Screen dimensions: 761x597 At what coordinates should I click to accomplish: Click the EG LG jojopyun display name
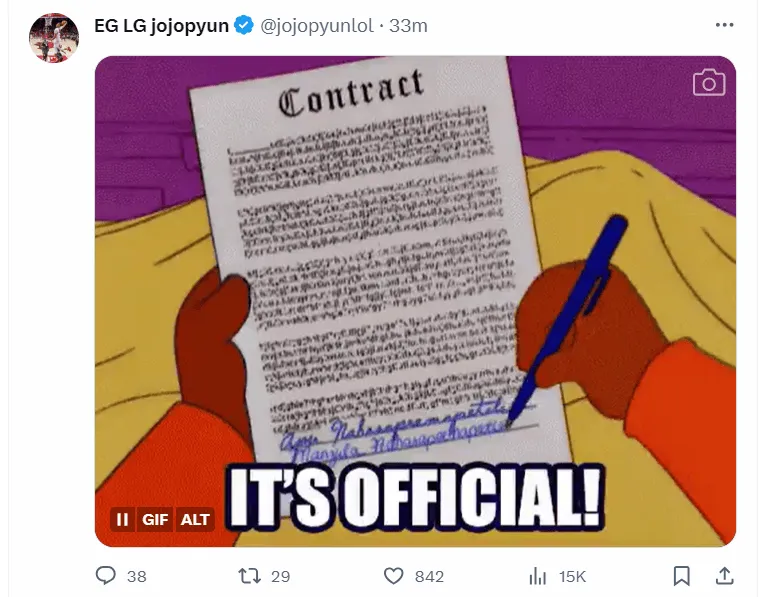coord(161,25)
